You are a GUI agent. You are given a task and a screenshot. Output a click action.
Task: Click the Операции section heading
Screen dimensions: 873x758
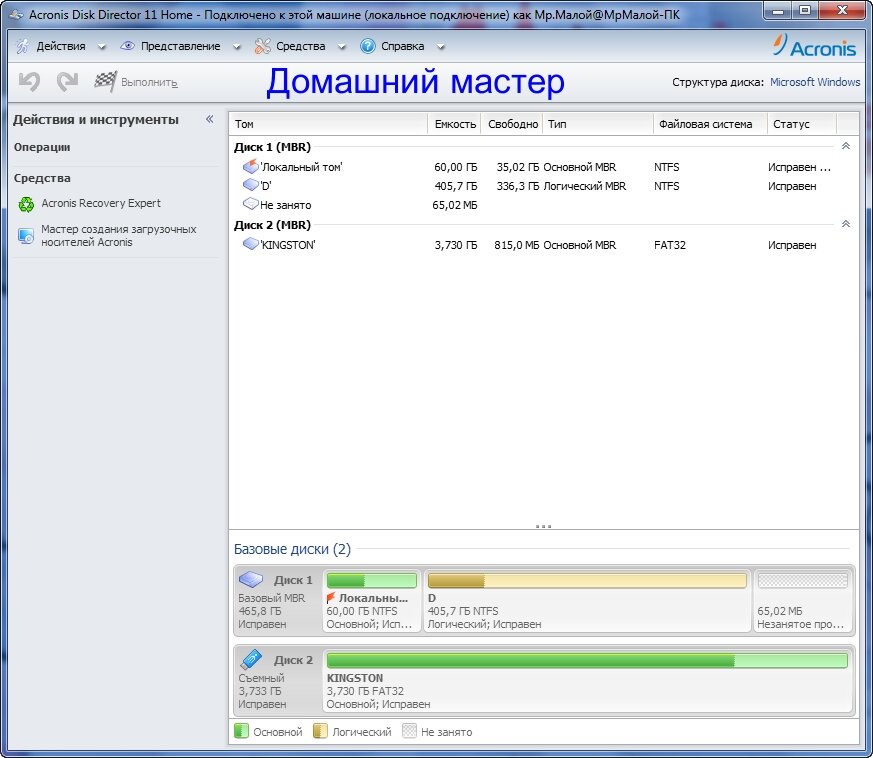coord(42,147)
